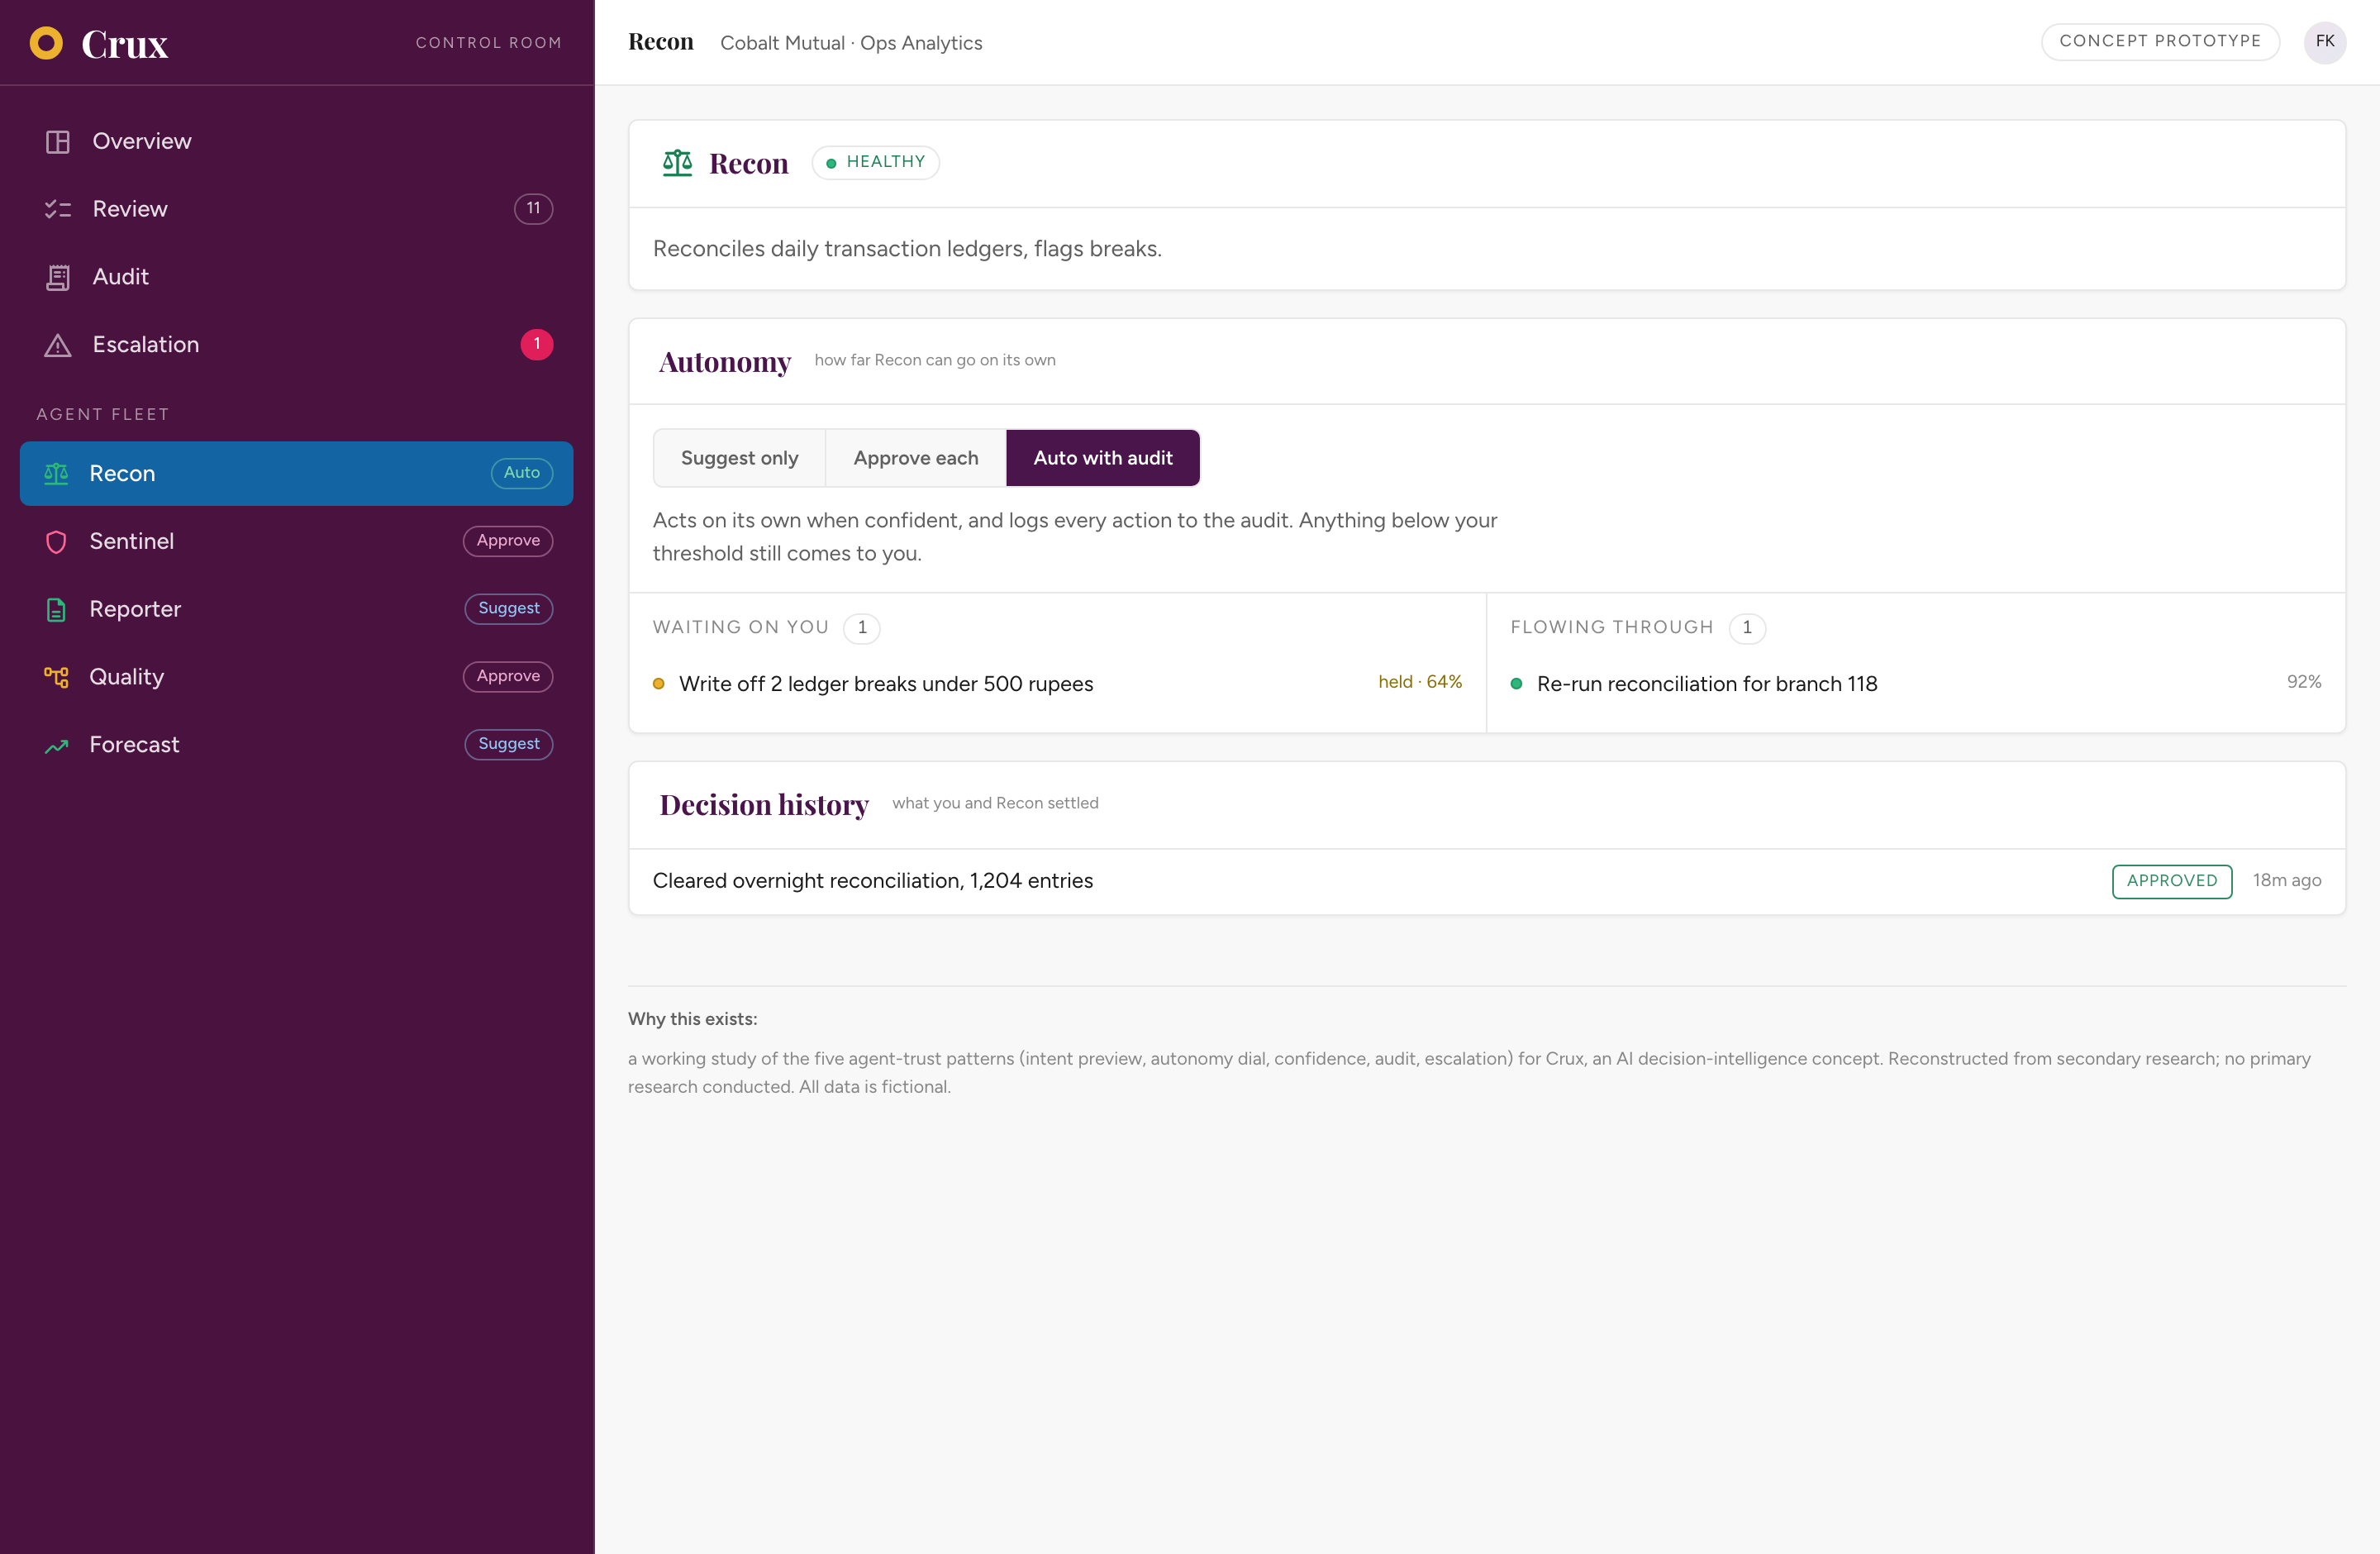
Task: Click the Audit receipt icon
Action: pyautogui.click(x=58, y=277)
